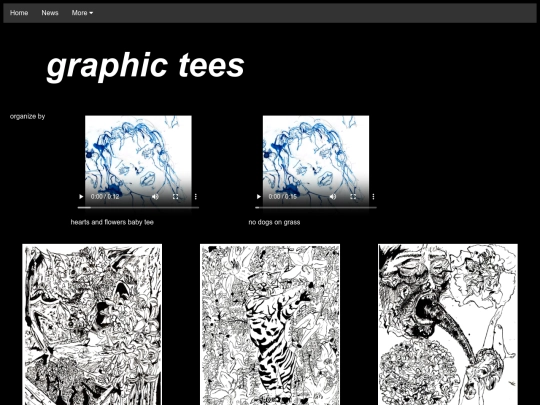The width and height of the screenshot is (540, 405).
Task: Click the 0:00 / 0:15 time display
Action: tap(282, 197)
